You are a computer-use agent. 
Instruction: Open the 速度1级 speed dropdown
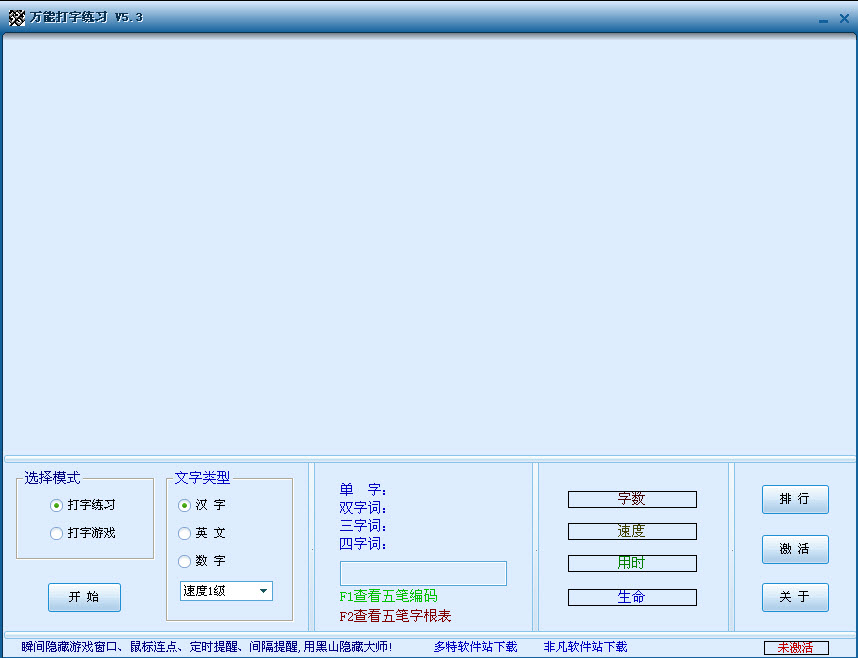[x=226, y=591]
